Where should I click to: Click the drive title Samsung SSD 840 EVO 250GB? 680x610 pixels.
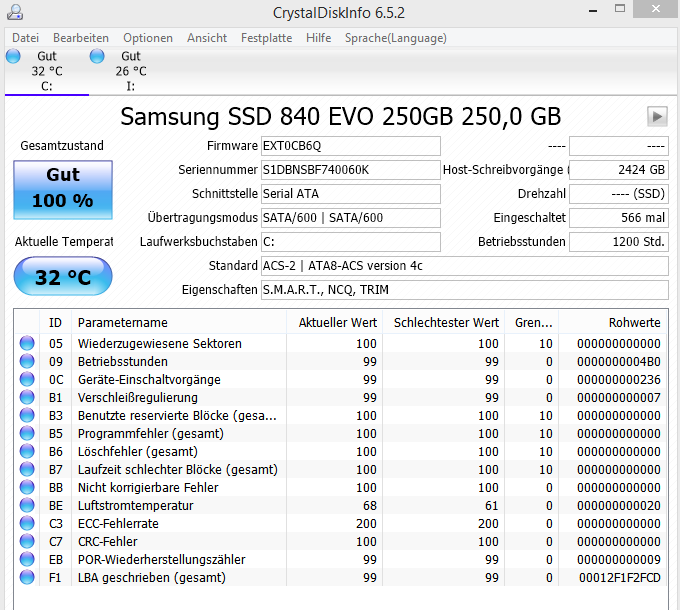coord(340,116)
